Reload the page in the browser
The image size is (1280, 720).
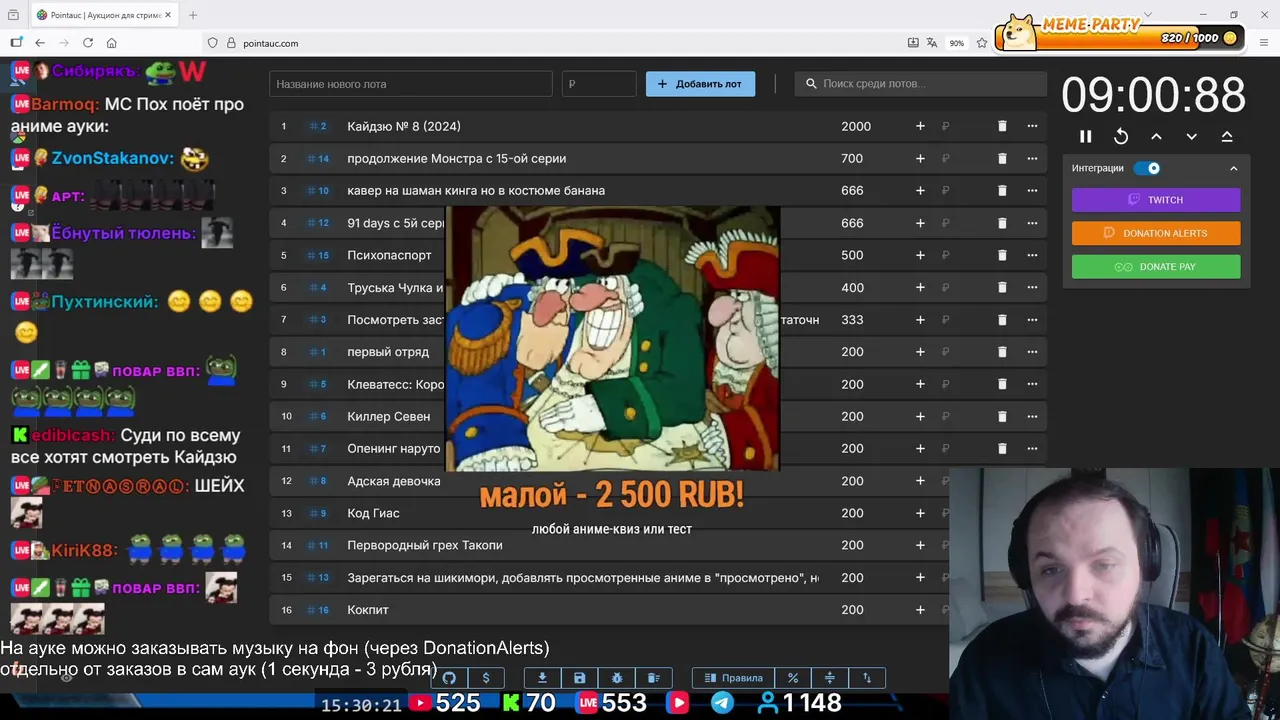pyautogui.click(x=88, y=43)
